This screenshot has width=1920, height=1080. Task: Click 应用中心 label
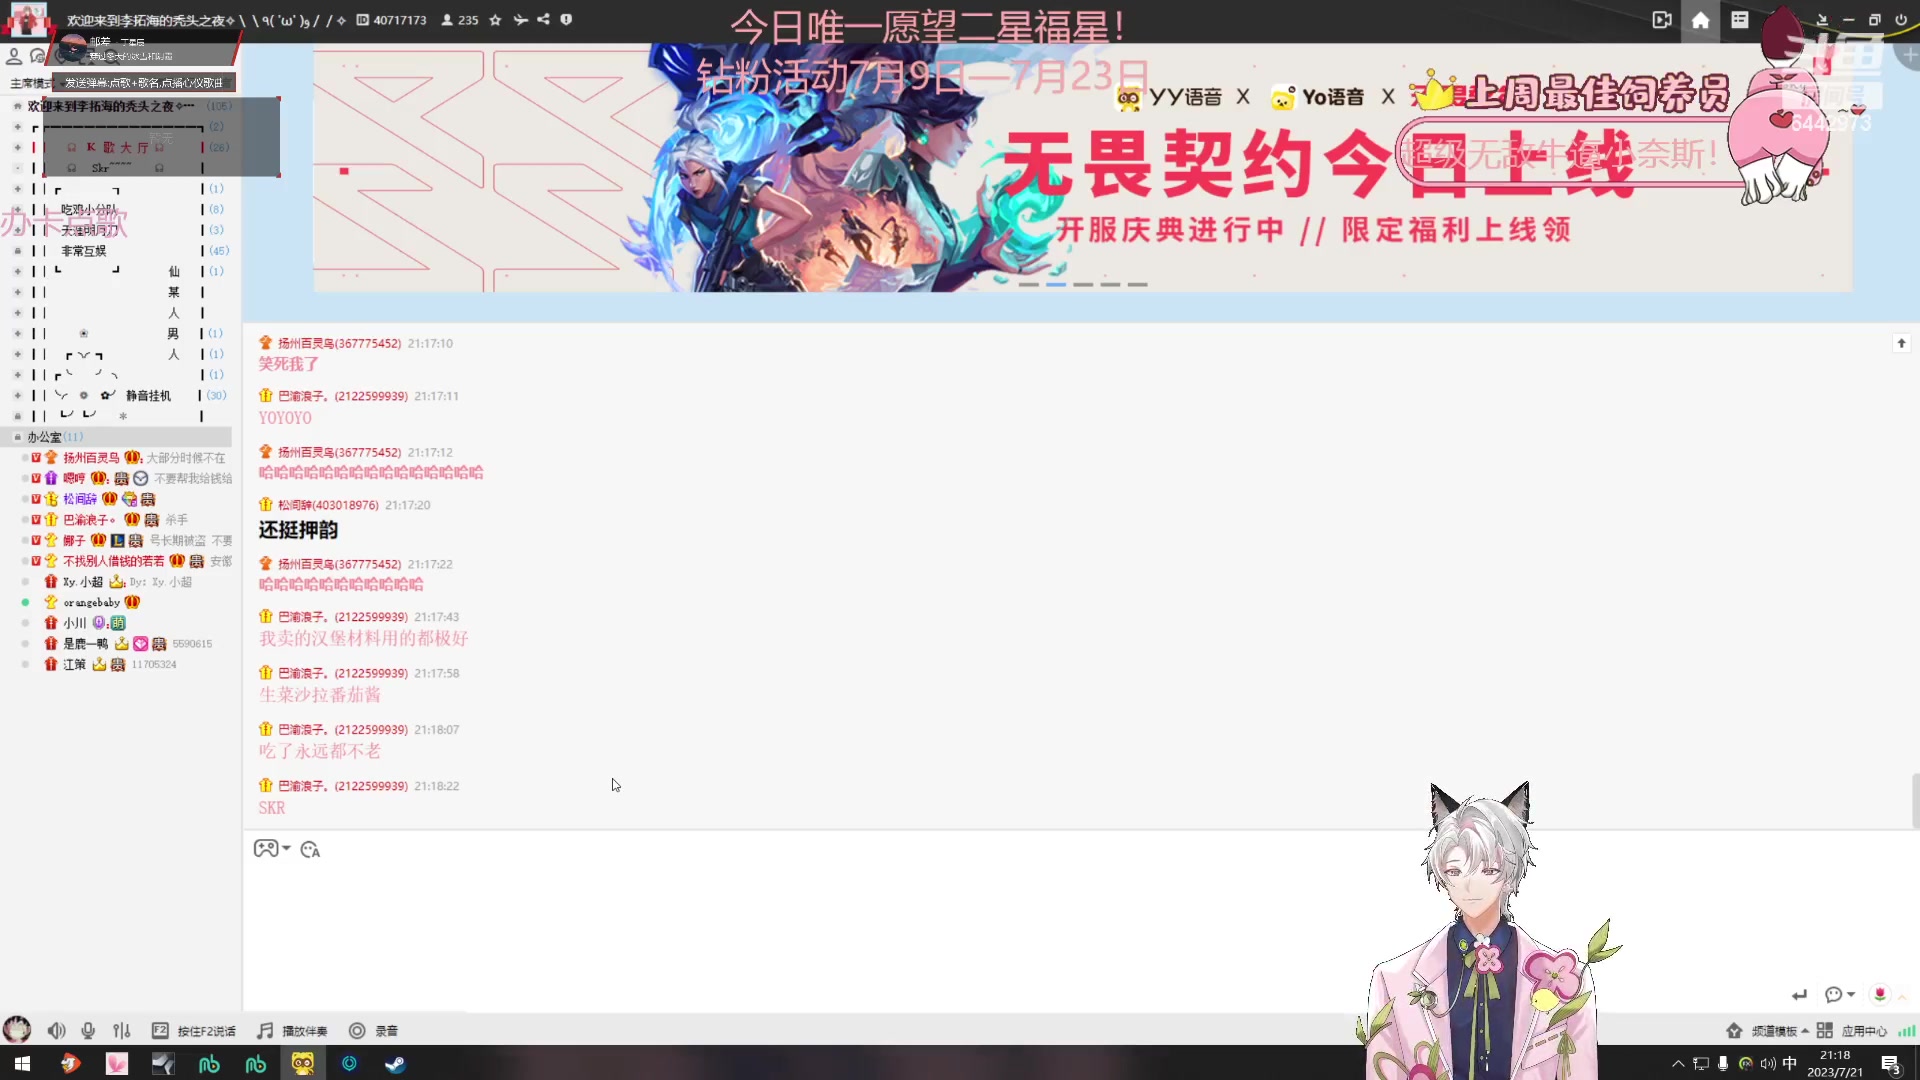coord(1864,1031)
